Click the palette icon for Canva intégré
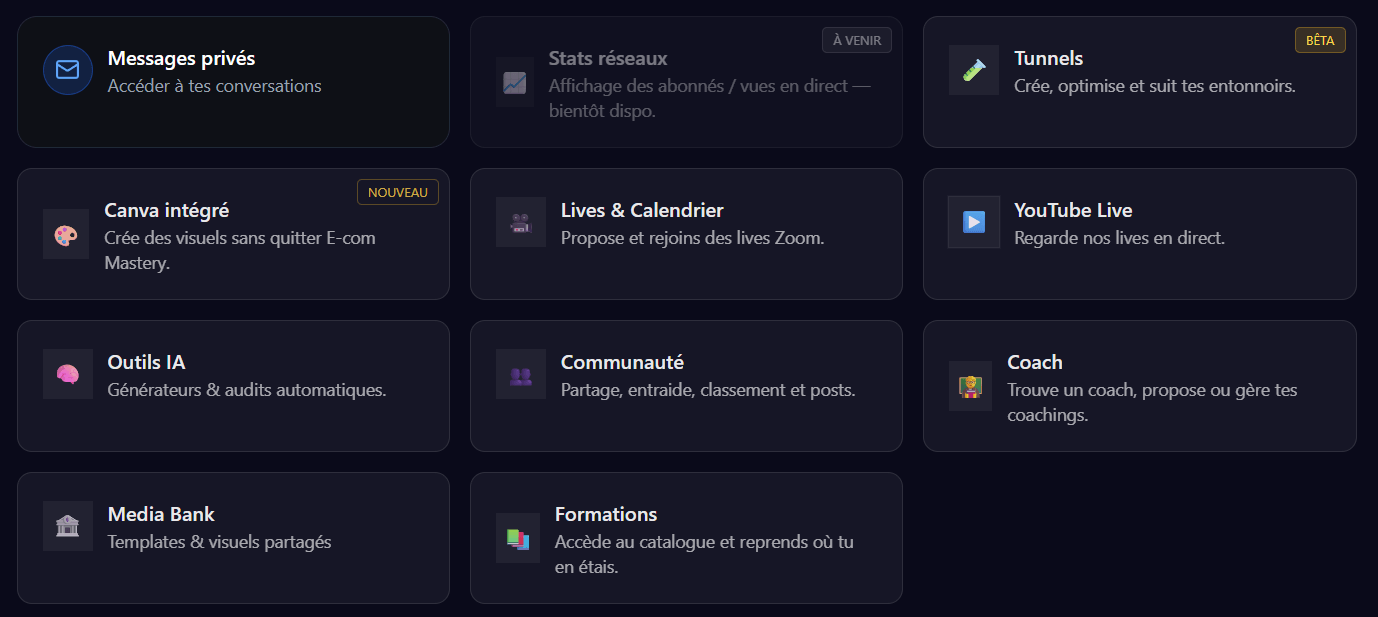 point(66,236)
